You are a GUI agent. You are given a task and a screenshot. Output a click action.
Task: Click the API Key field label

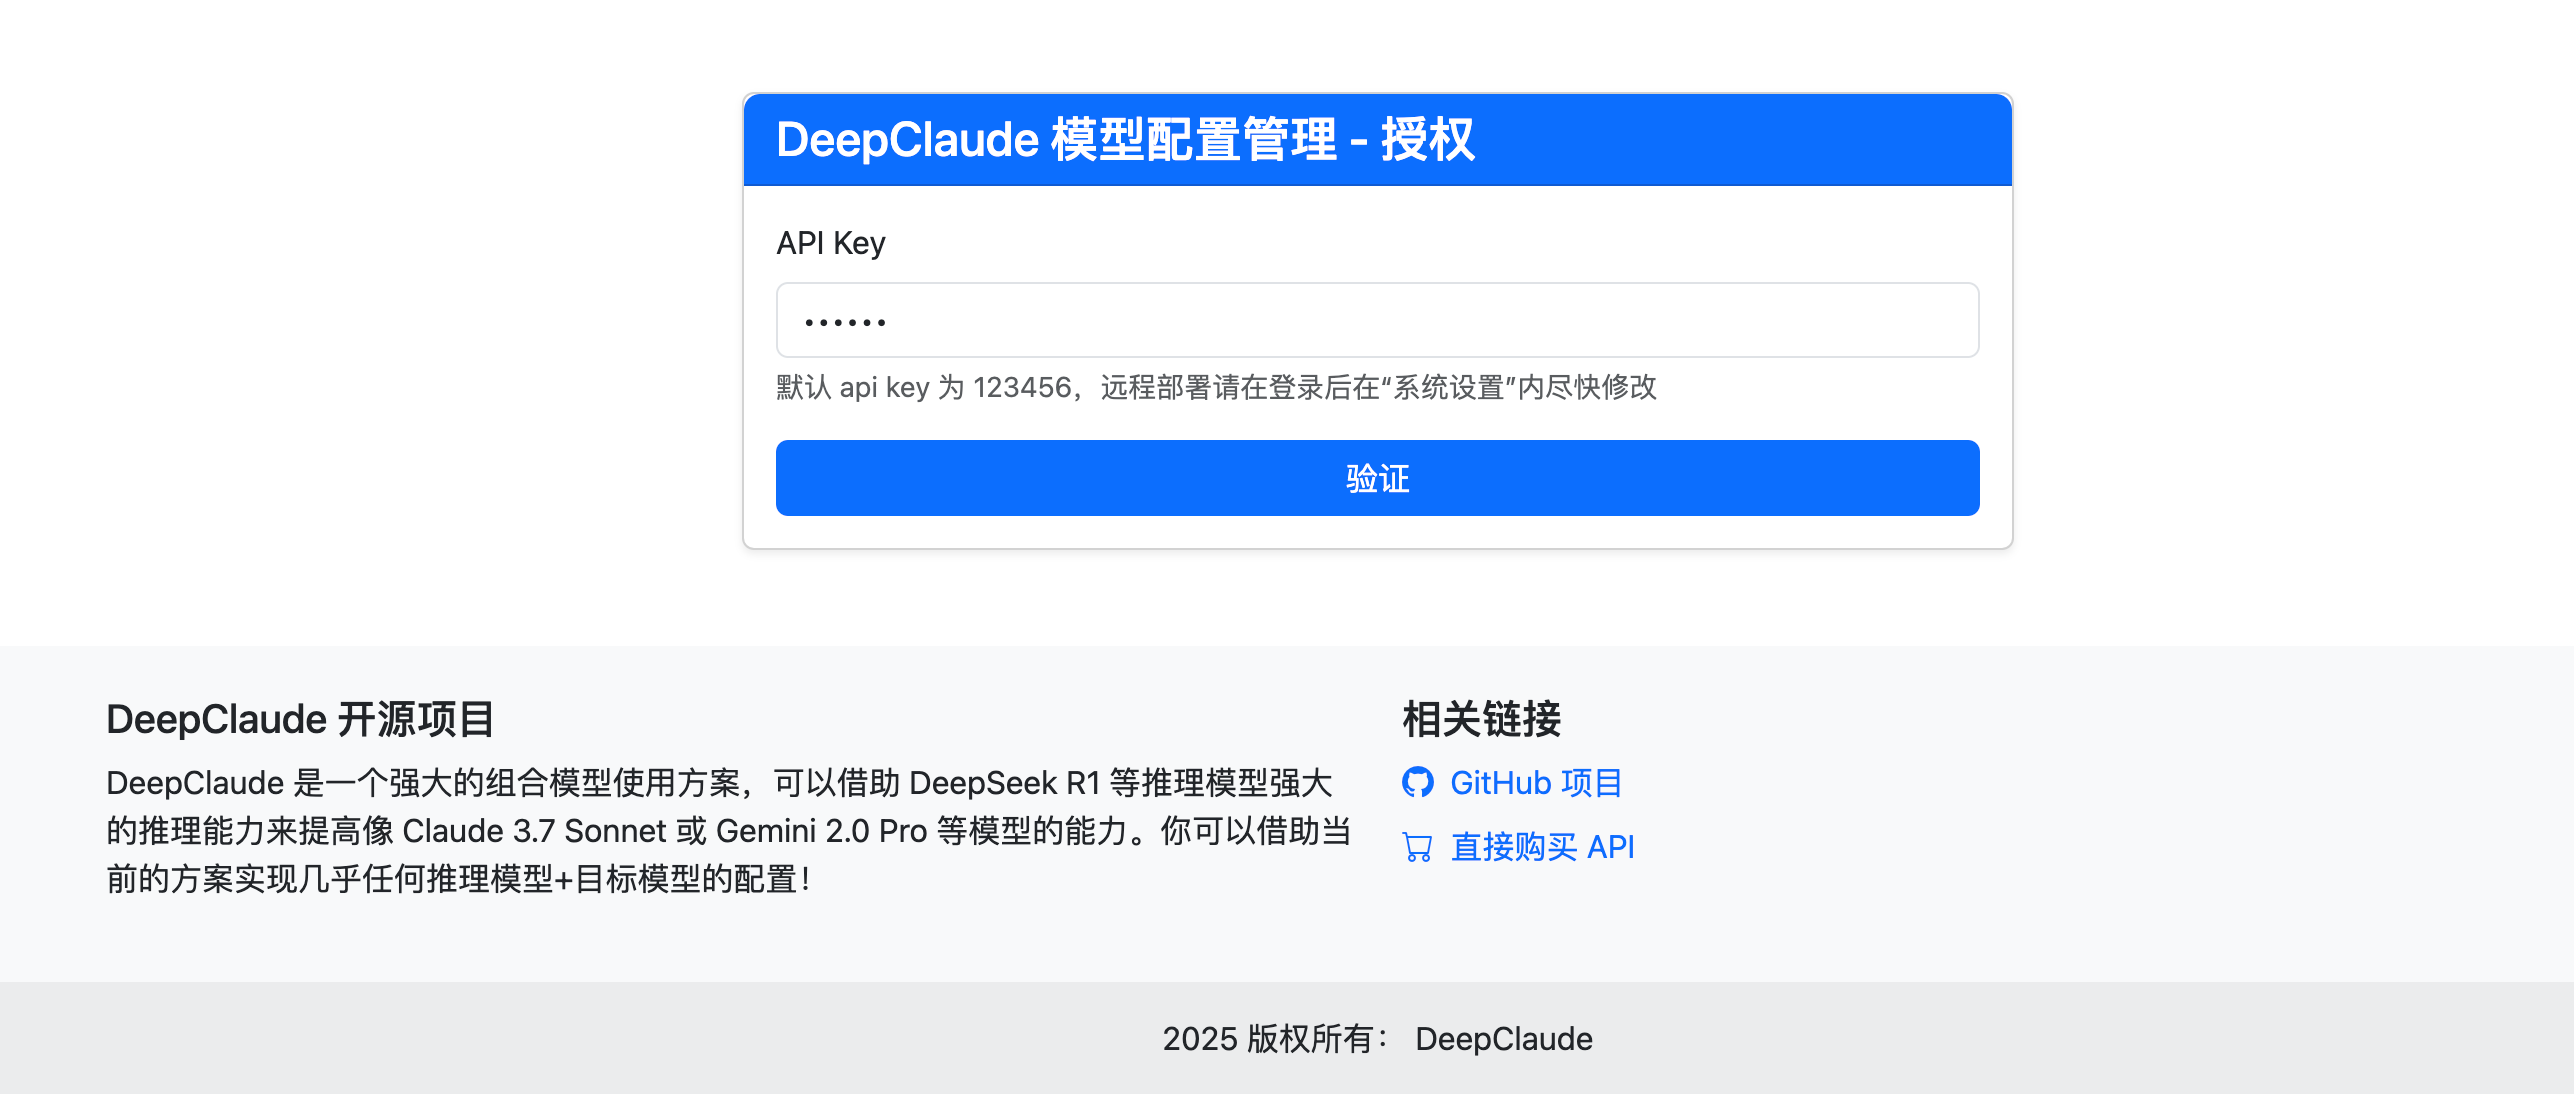point(830,243)
